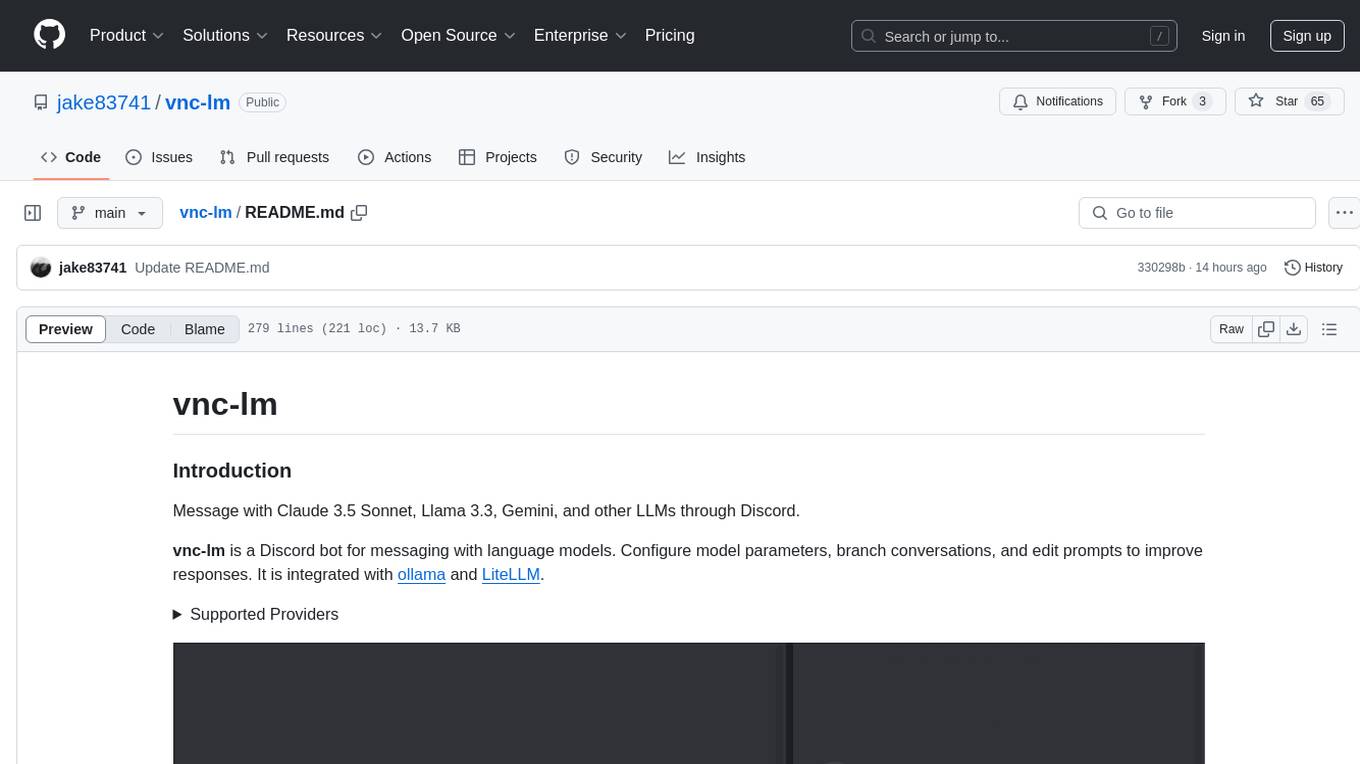Switch to the Pull requests tab
The height and width of the screenshot is (764, 1360).
pyautogui.click(x=274, y=157)
